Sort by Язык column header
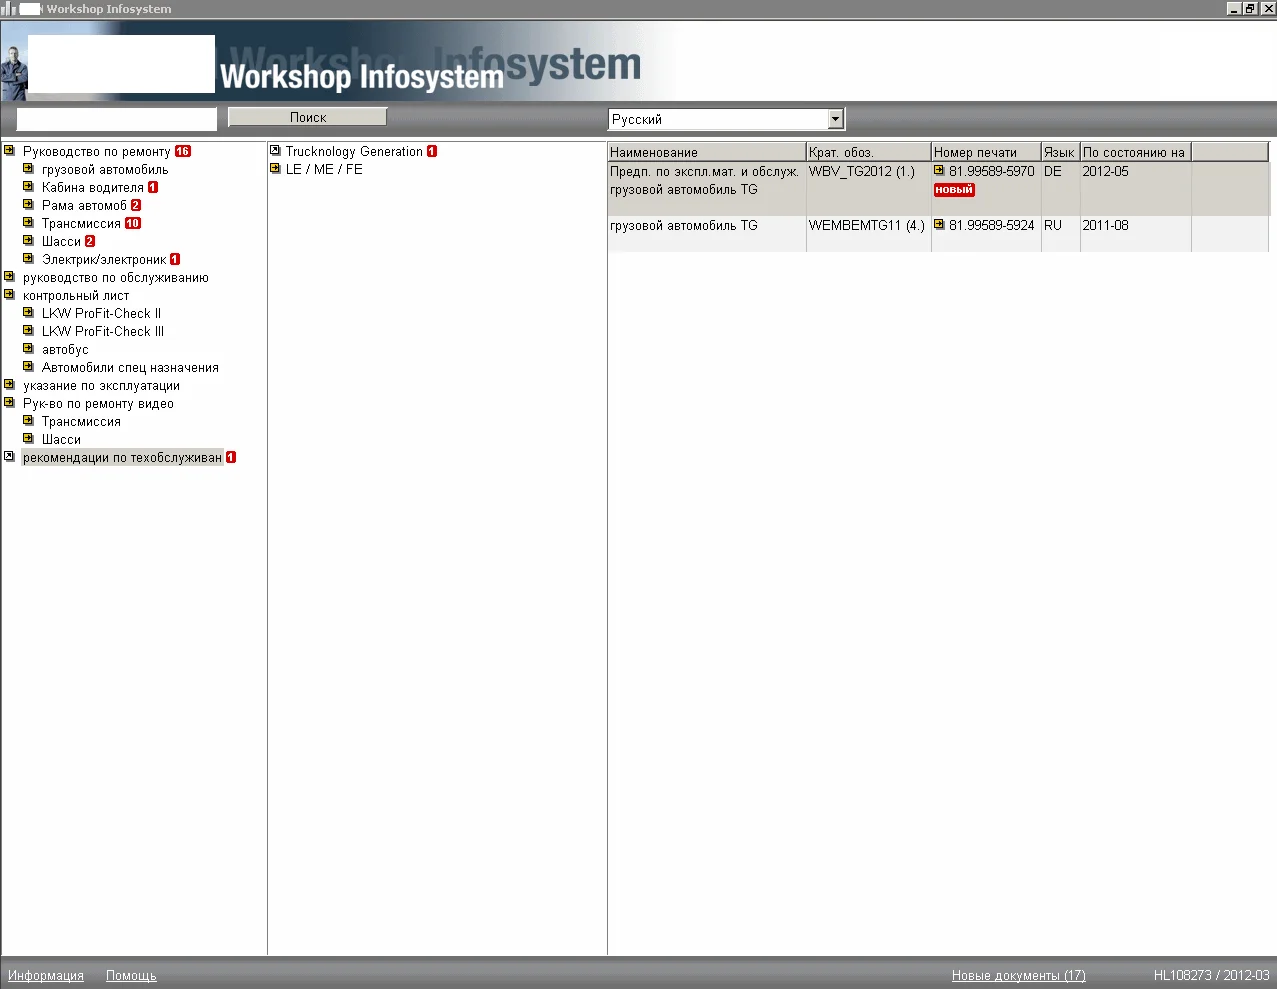Screen dimensions: 1277x989 (1061, 152)
